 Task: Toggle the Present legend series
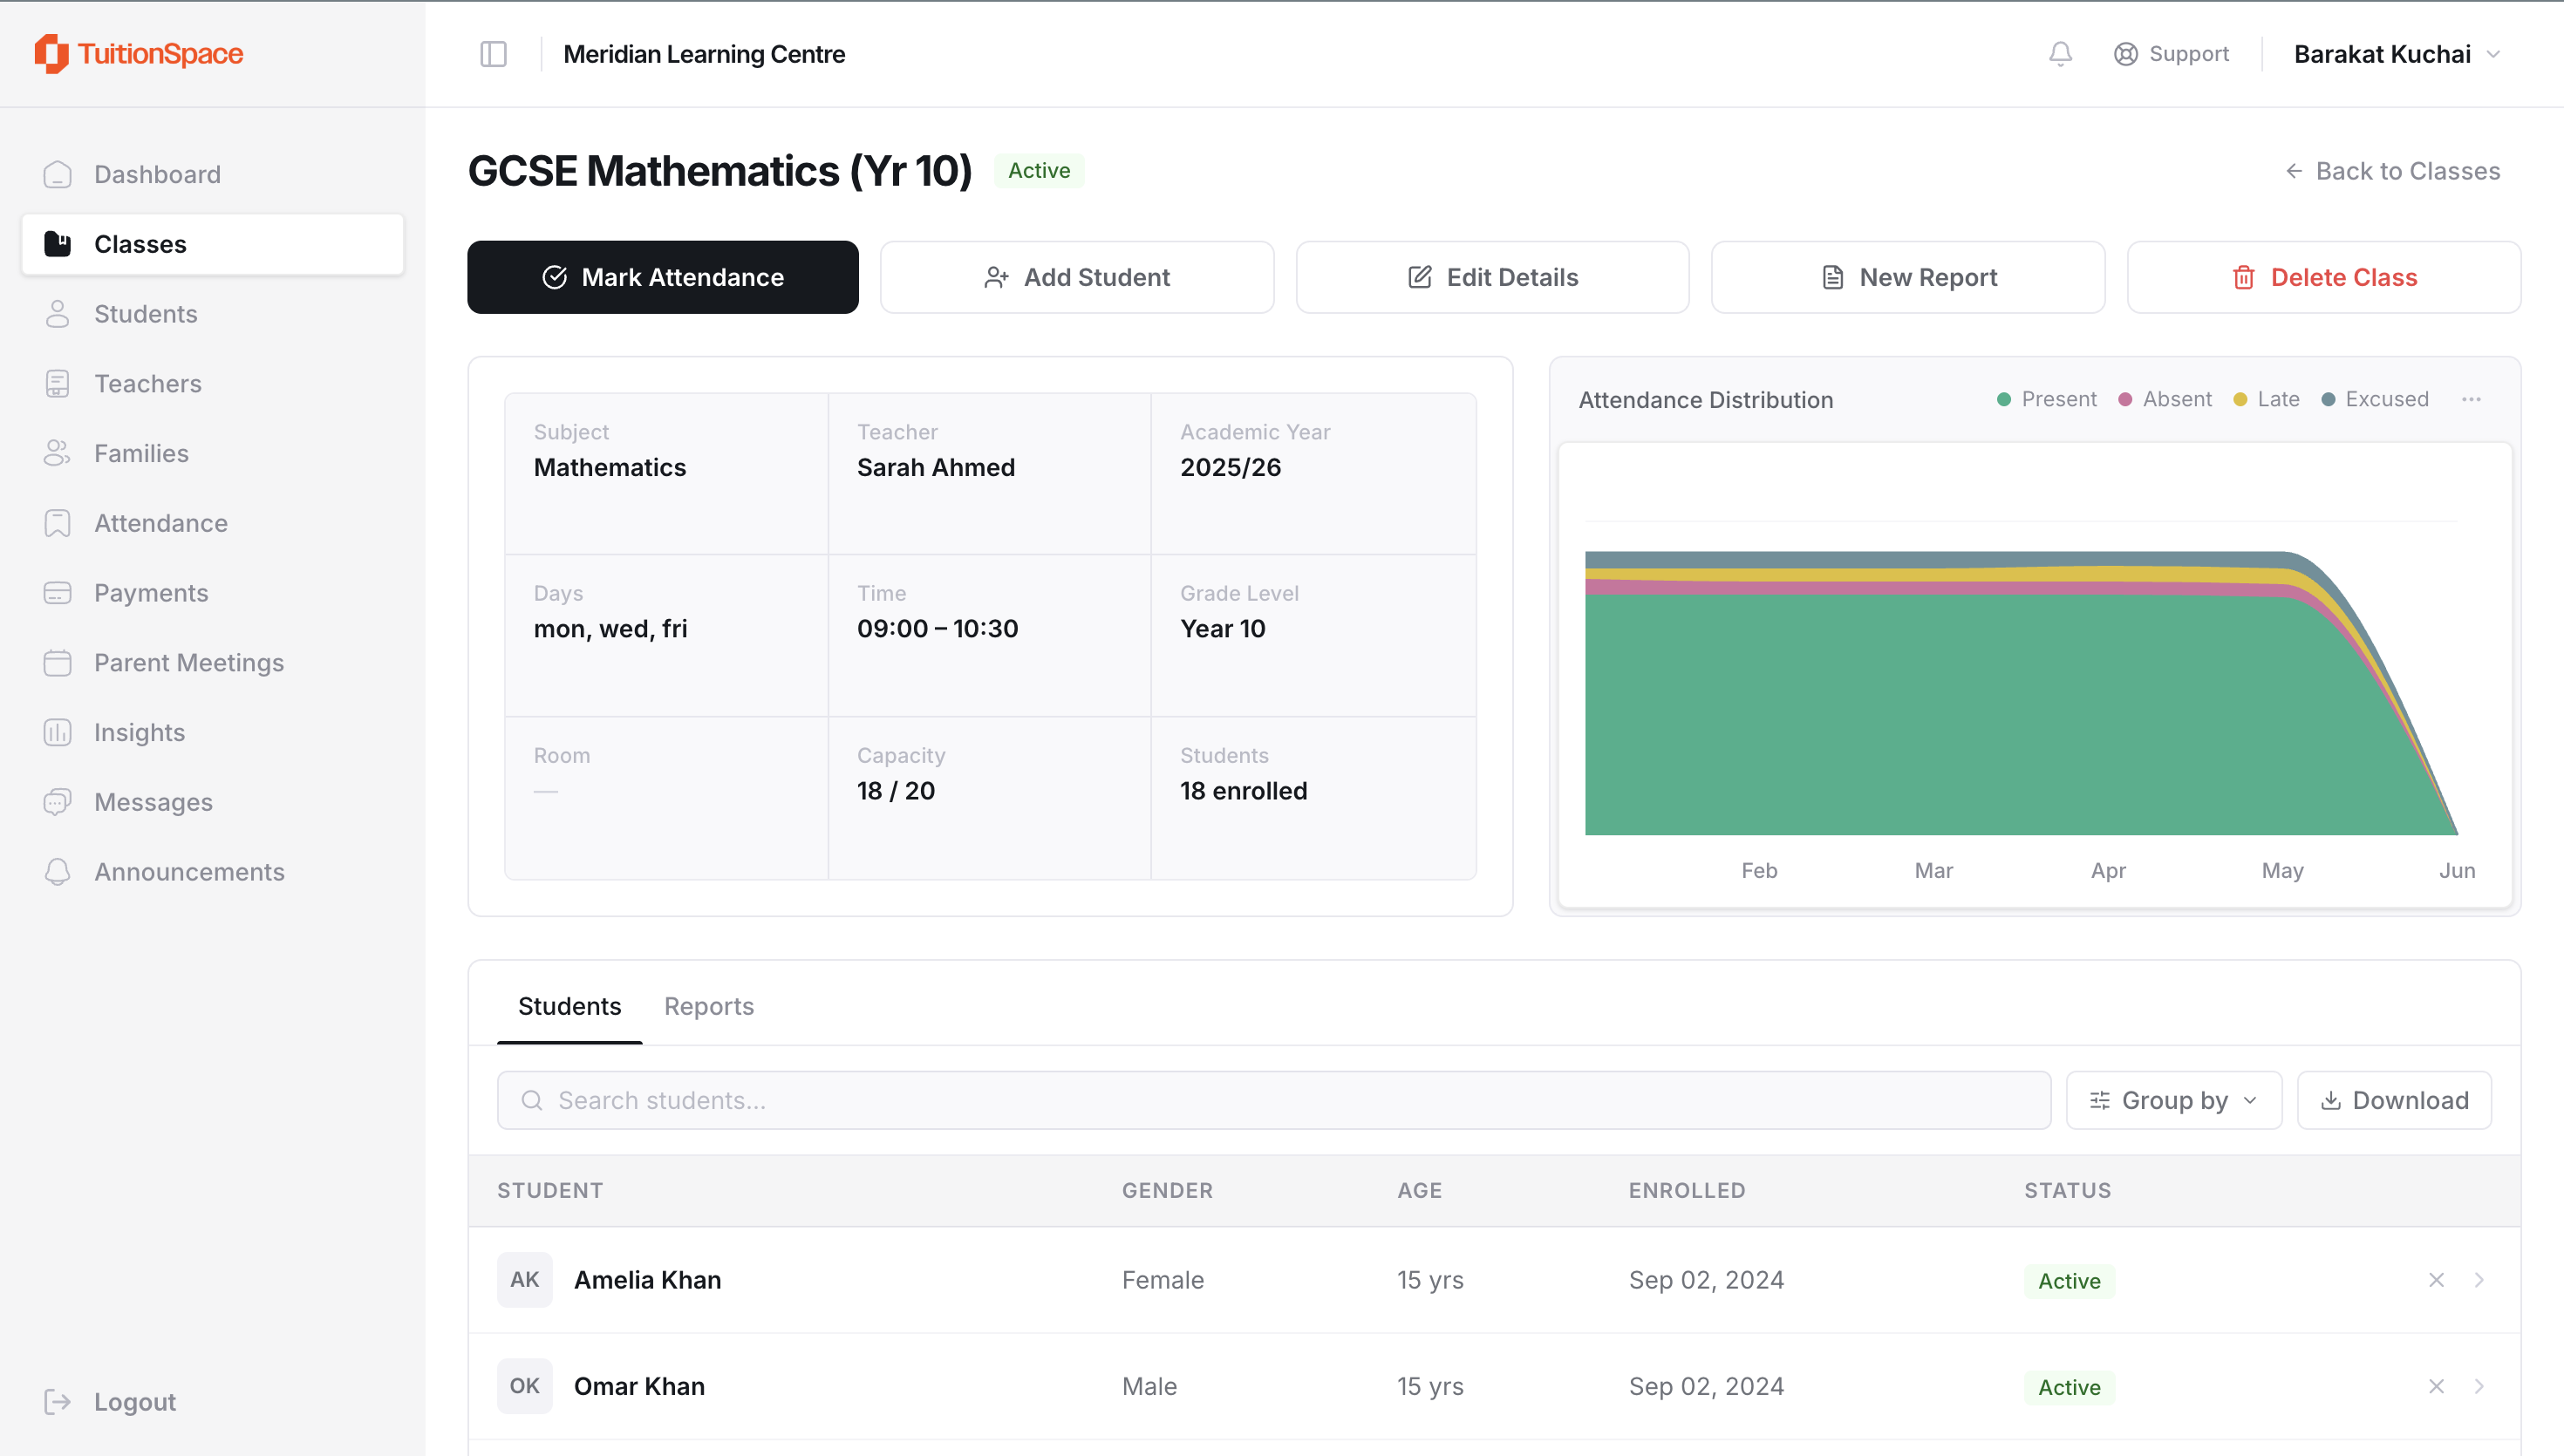[2046, 399]
